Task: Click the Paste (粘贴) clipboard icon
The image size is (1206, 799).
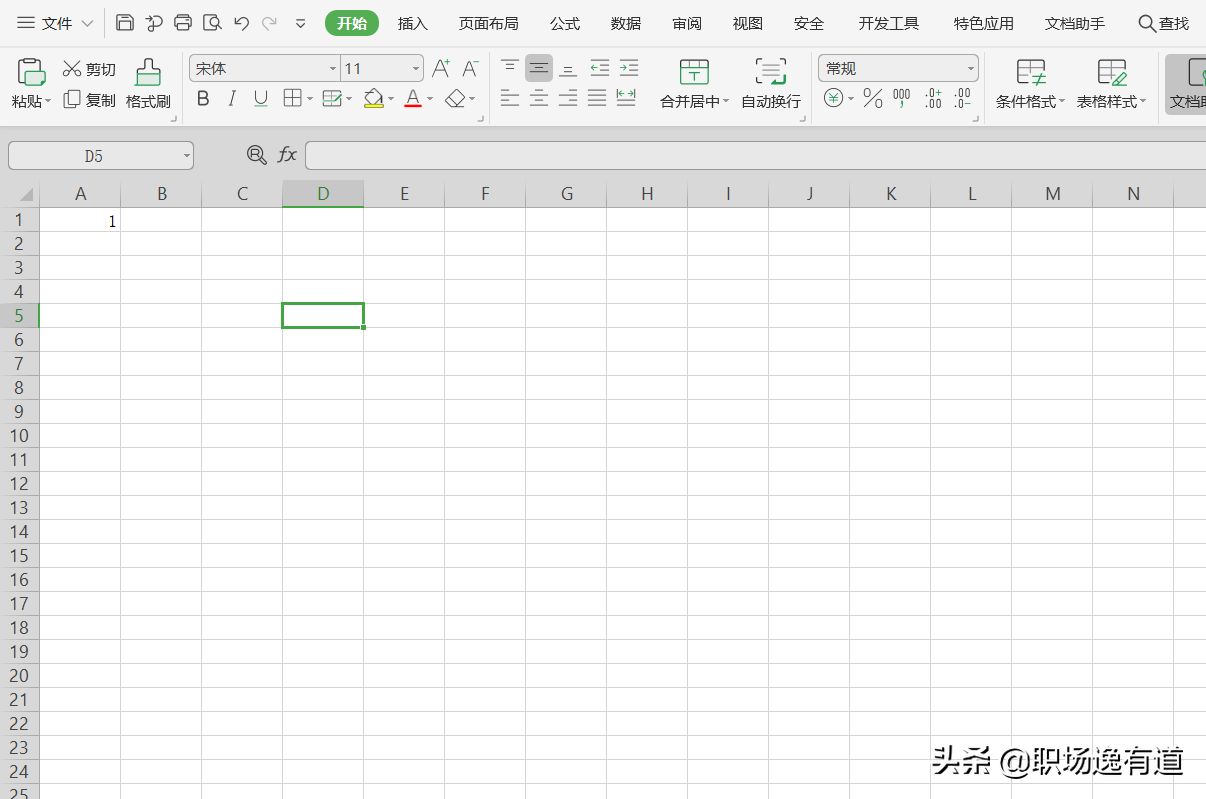Action: pos(32,72)
